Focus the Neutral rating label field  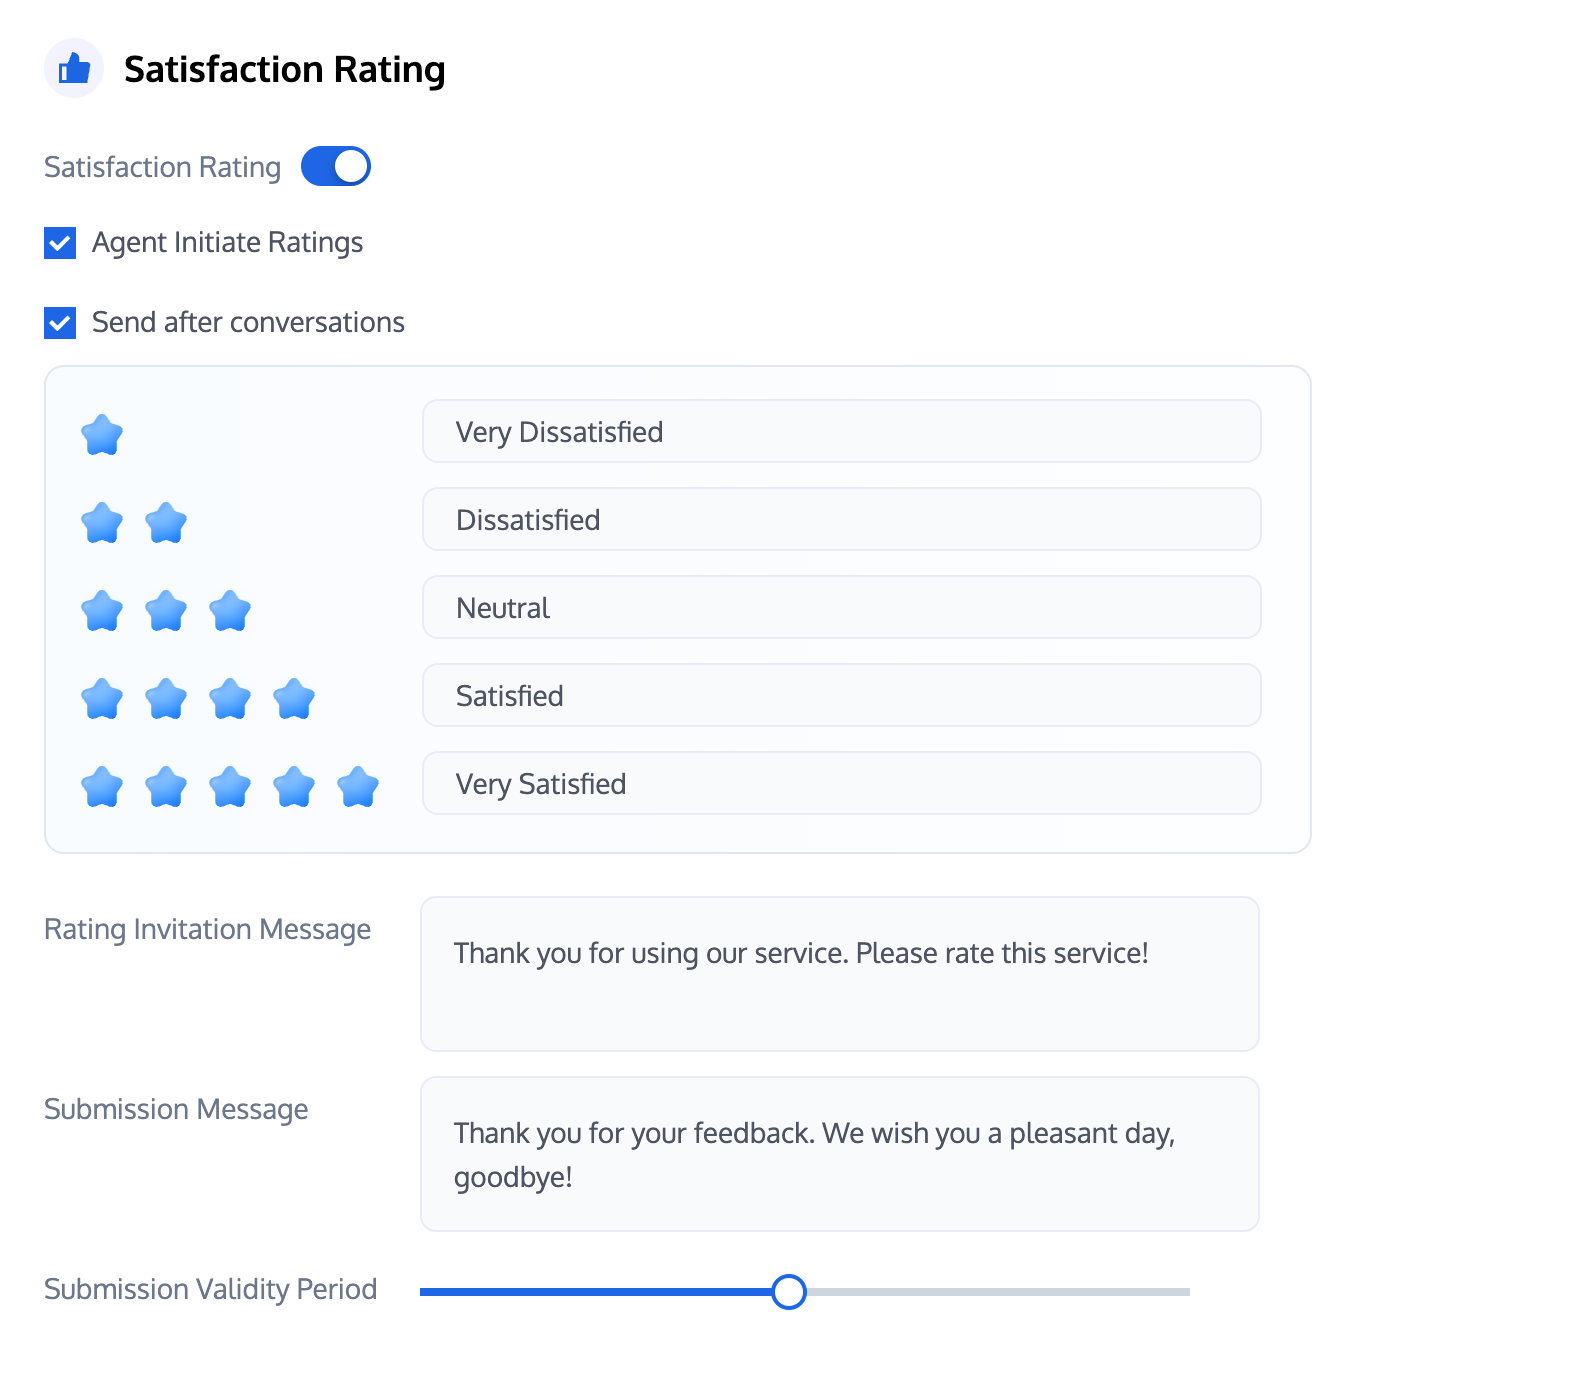(x=841, y=608)
